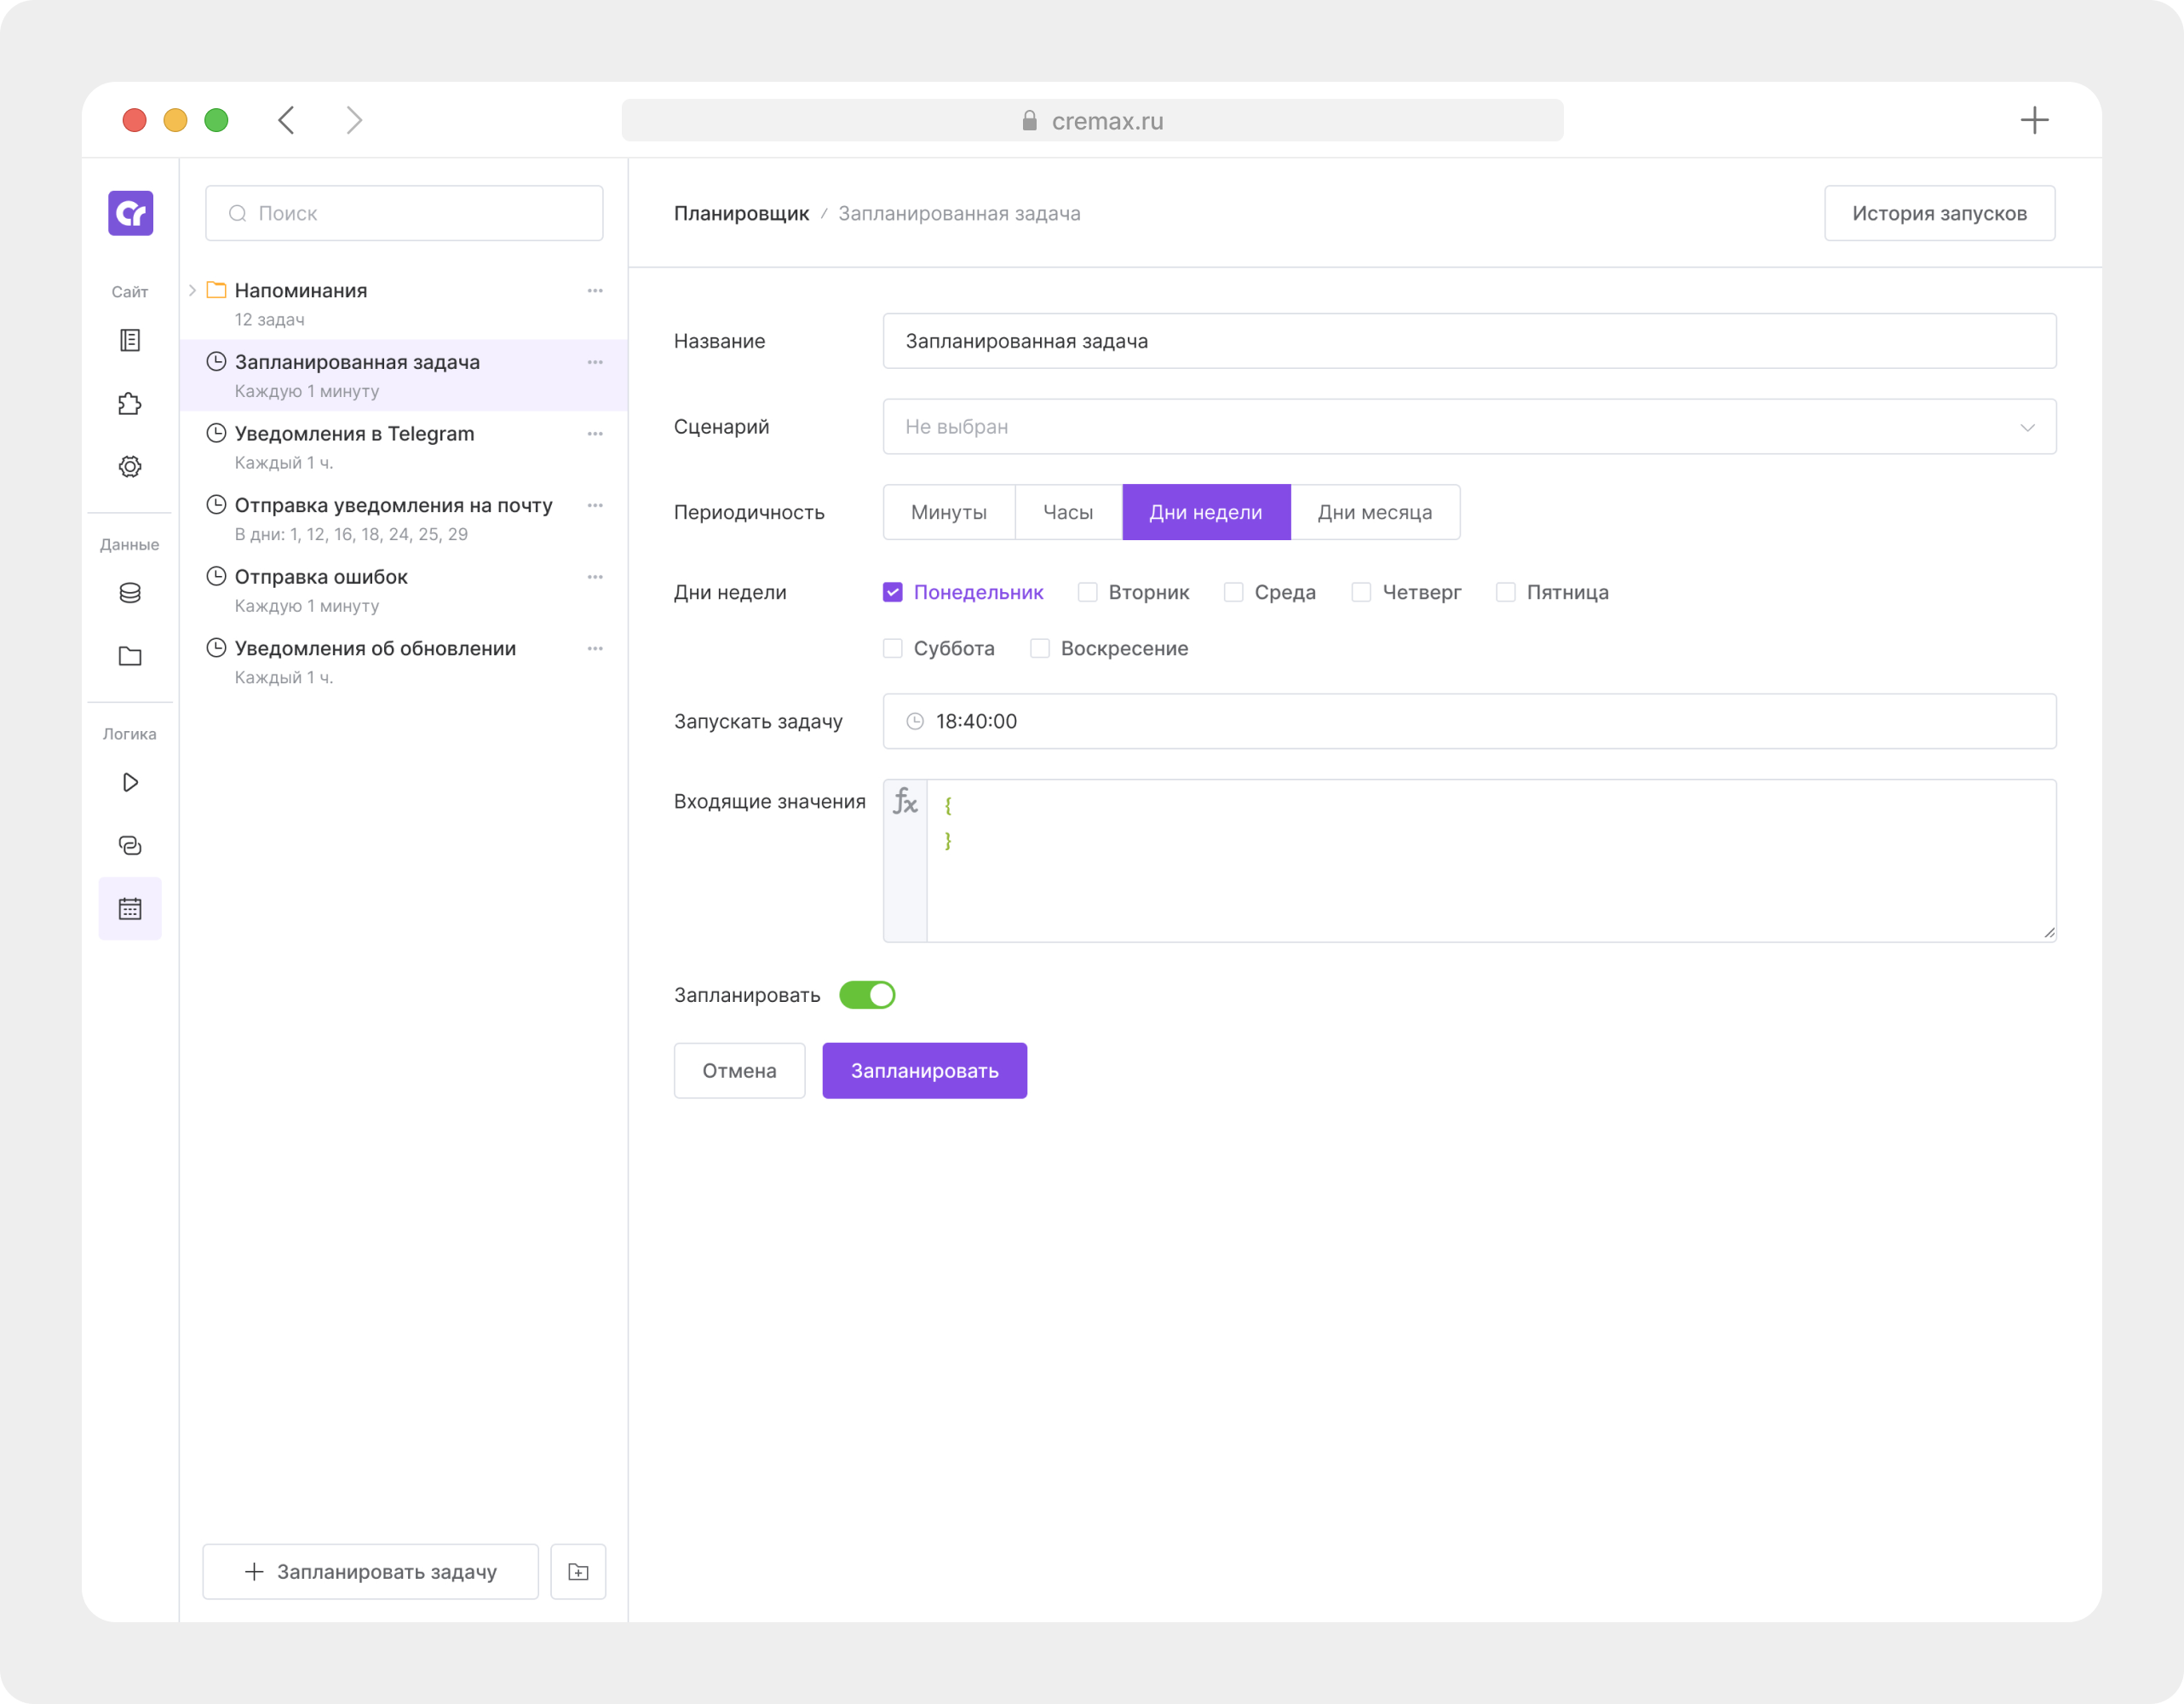Image resolution: width=2184 pixels, height=1704 pixels.
Task: Open the folder files icon under Данные
Action: (130, 656)
